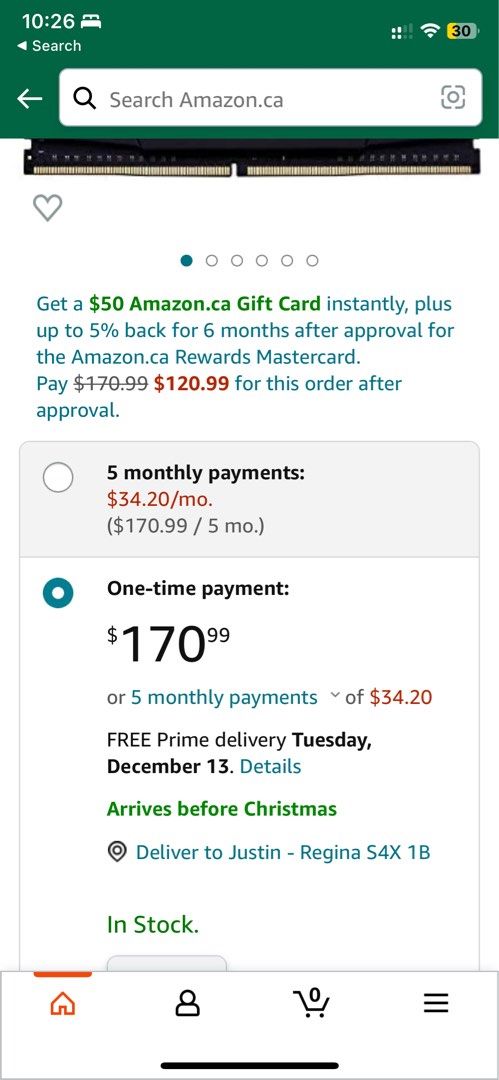Viewport: 499px width, 1080px height.
Task: Tap the back arrow beside search bar
Action: (x=30, y=99)
